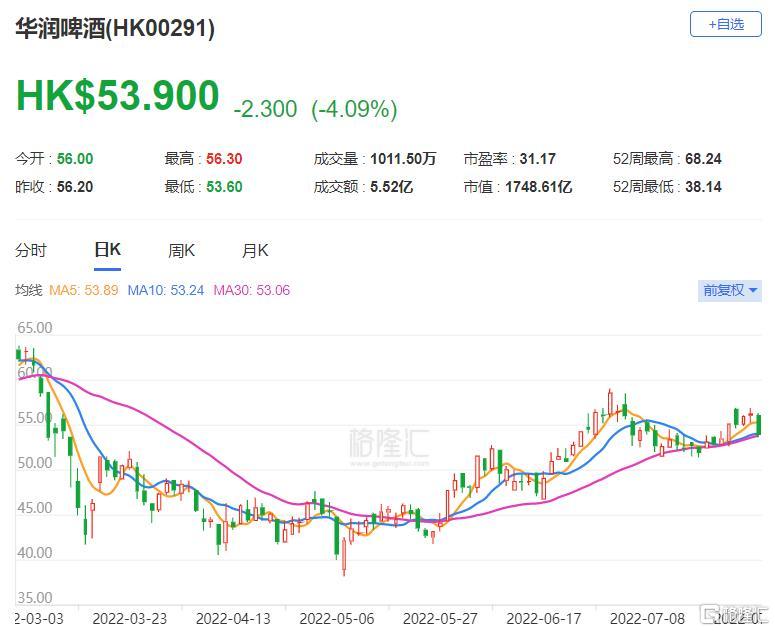Image resolution: width=775 pixels, height=631 pixels.
Task: Click the MA30: 53.06 legend label
Action: click(x=252, y=290)
